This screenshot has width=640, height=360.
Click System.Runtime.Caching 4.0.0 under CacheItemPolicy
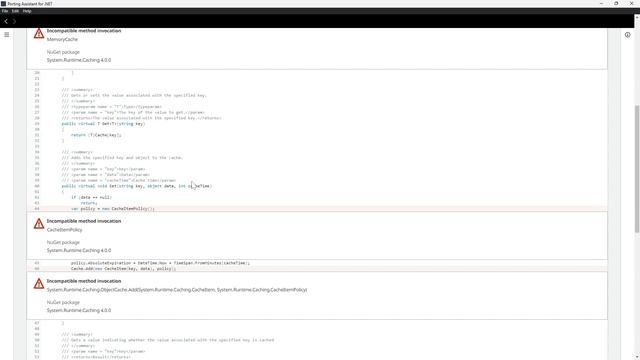[79, 250]
